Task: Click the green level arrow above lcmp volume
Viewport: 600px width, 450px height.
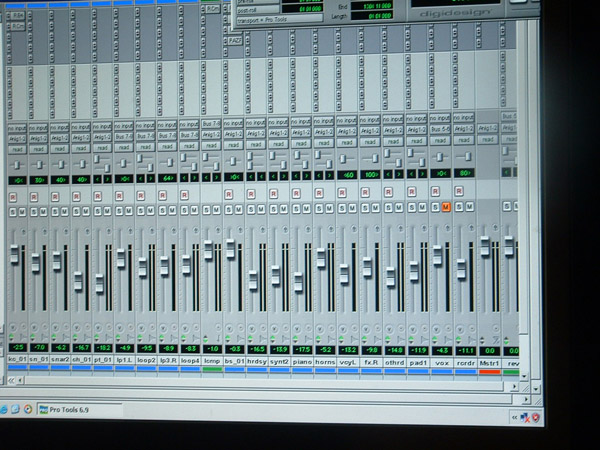Action: pyautogui.click(x=206, y=339)
